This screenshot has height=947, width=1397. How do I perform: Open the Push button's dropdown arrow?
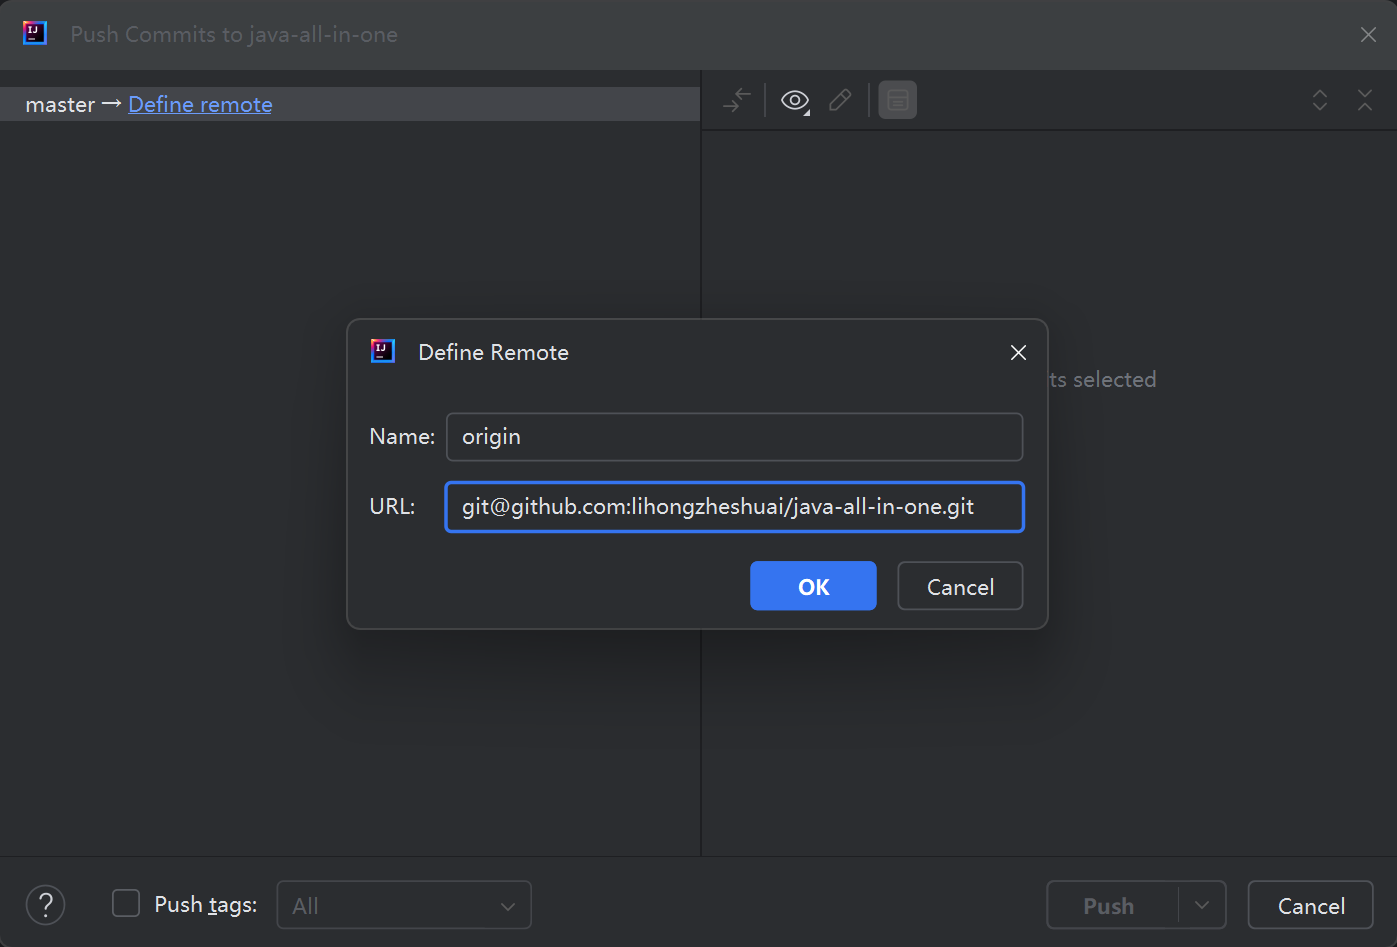click(x=1202, y=905)
